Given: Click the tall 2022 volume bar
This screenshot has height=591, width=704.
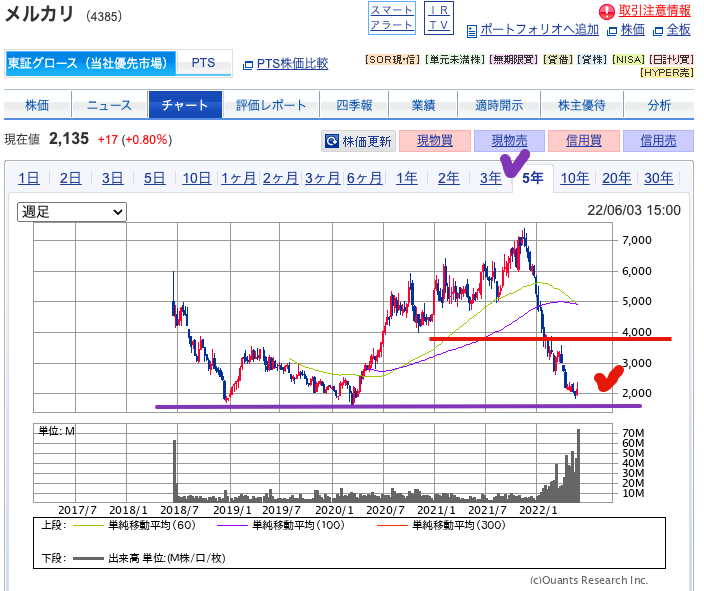Looking at the screenshot, I should pos(578,466).
